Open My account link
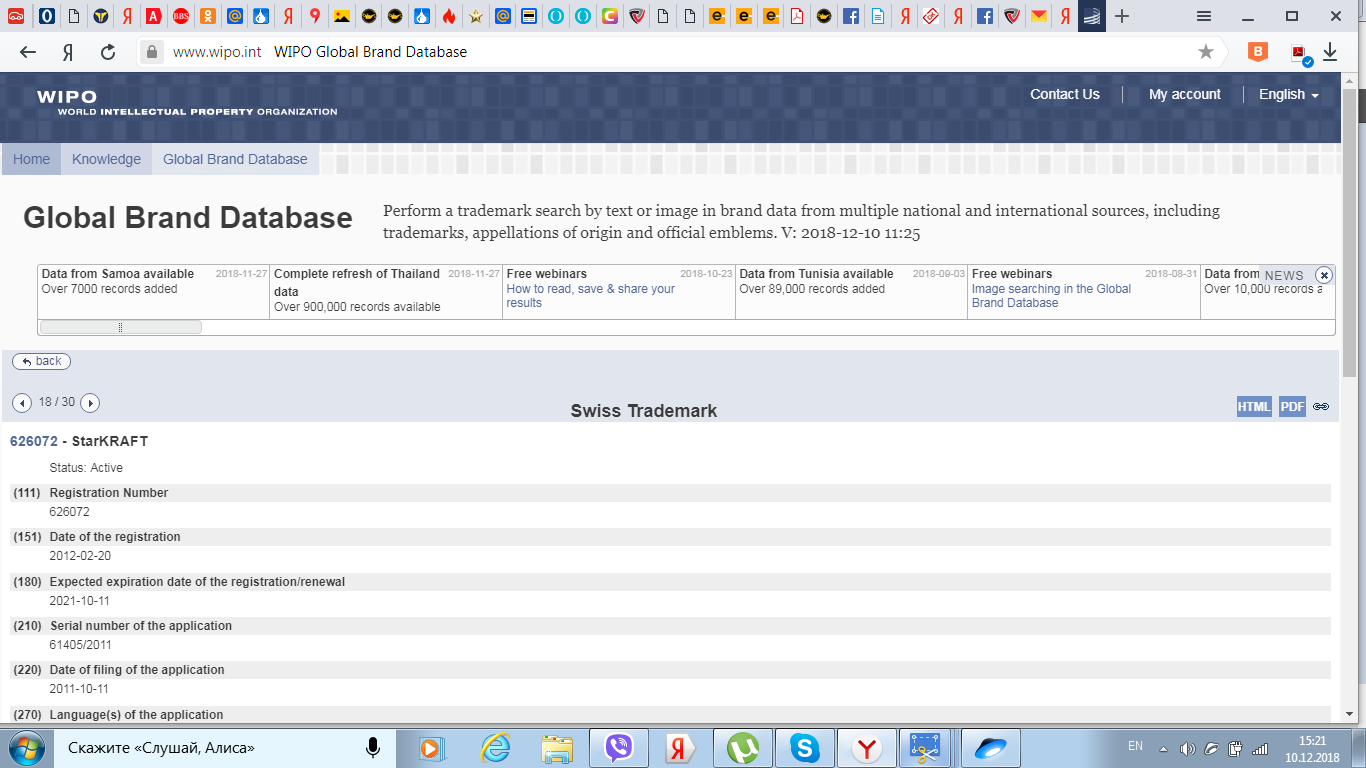The width and height of the screenshot is (1366, 768). tap(1185, 94)
